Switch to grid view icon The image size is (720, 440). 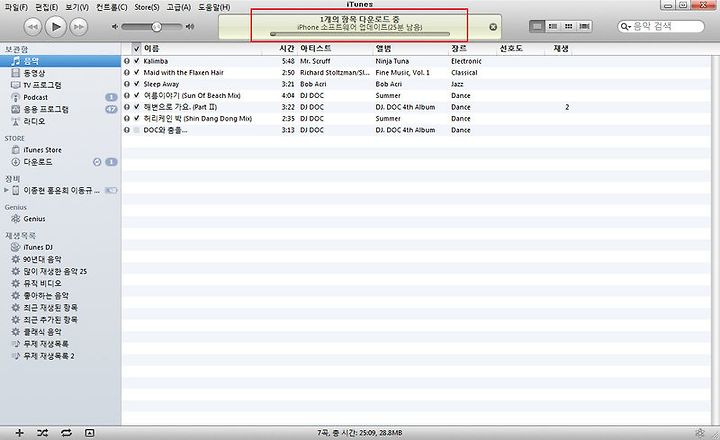568,26
